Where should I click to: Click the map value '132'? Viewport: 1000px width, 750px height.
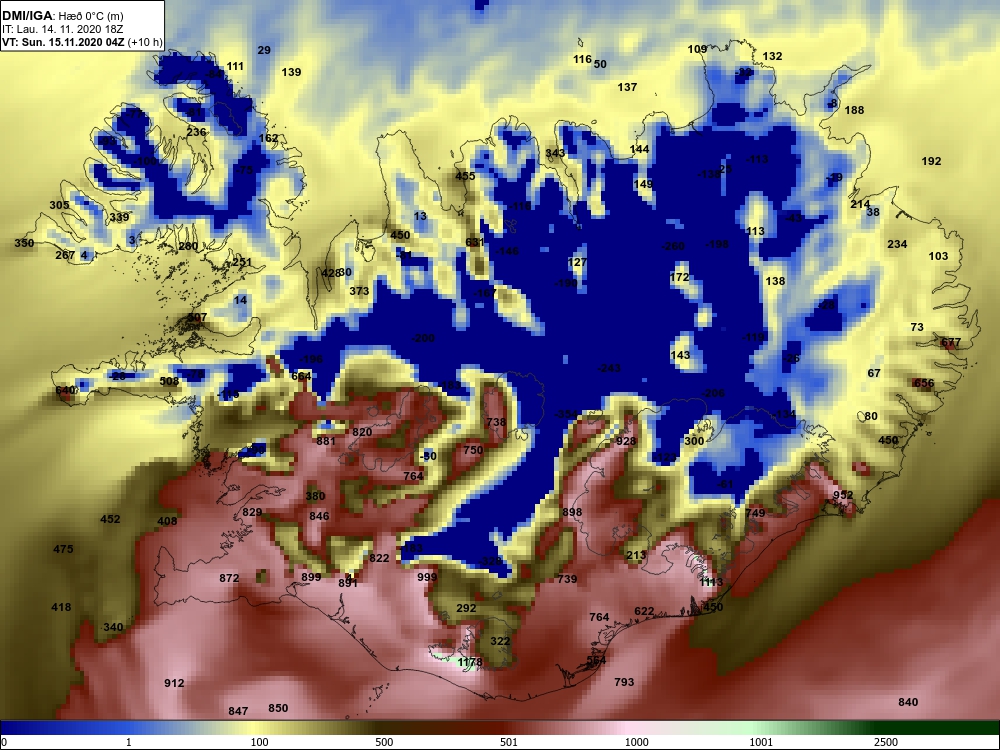(x=772, y=56)
